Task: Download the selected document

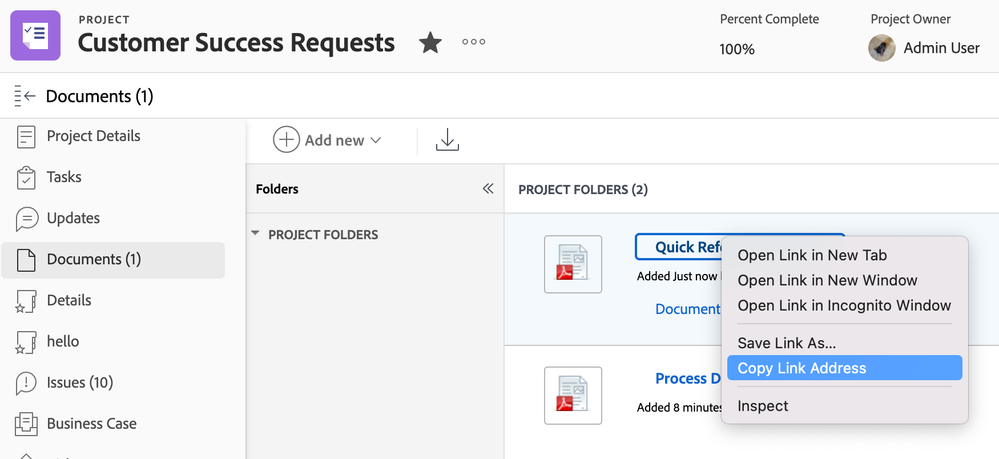Action: coord(447,141)
